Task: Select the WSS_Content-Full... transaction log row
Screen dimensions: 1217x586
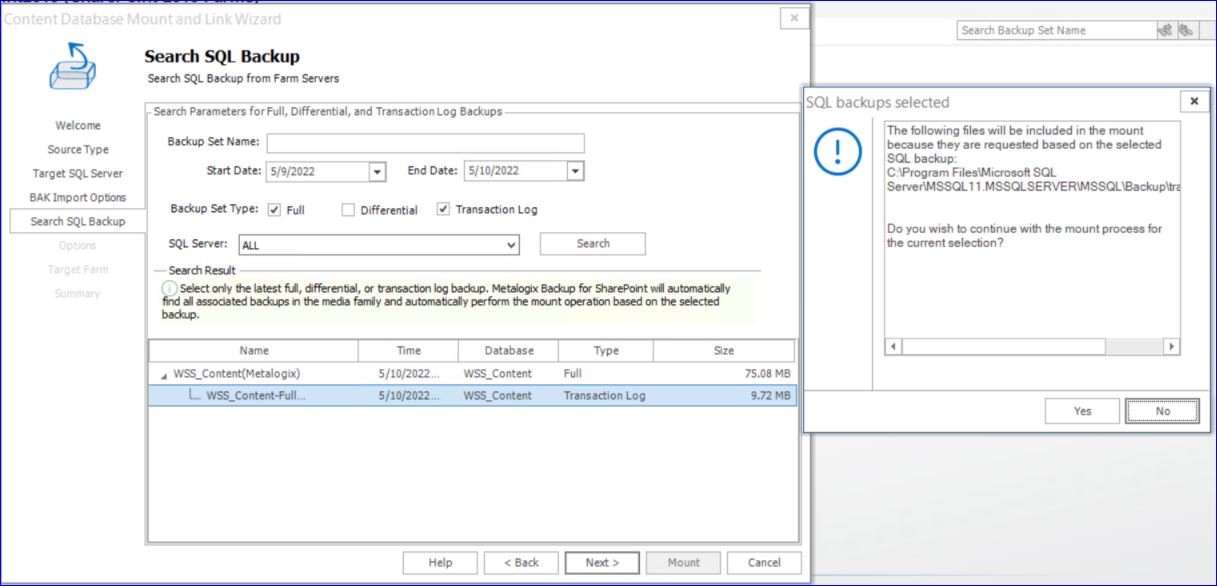Action: click(x=472, y=396)
